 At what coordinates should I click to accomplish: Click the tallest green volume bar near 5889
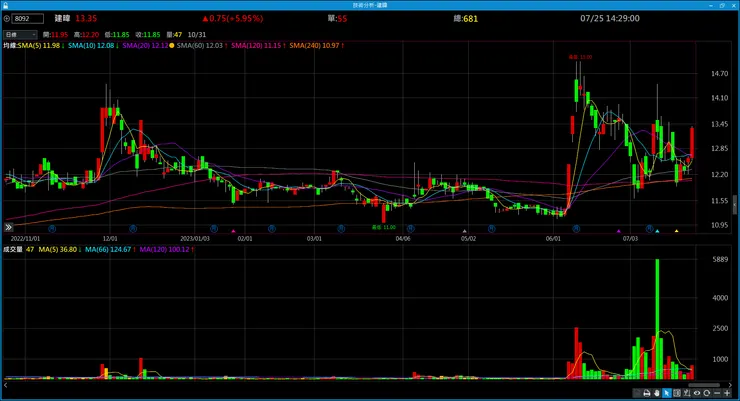click(x=657, y=318)
